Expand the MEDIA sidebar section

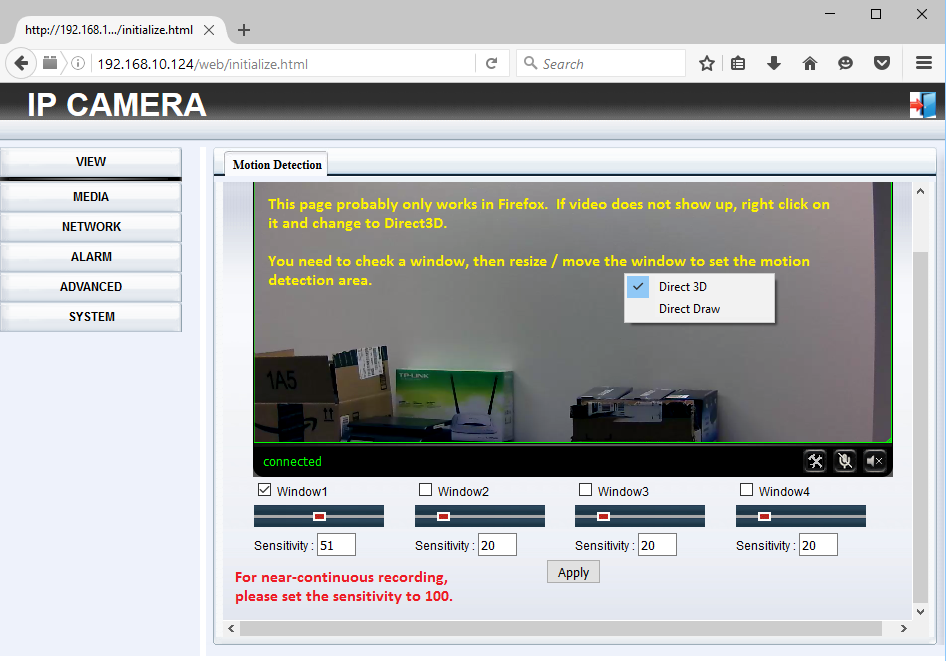point(91,197)
